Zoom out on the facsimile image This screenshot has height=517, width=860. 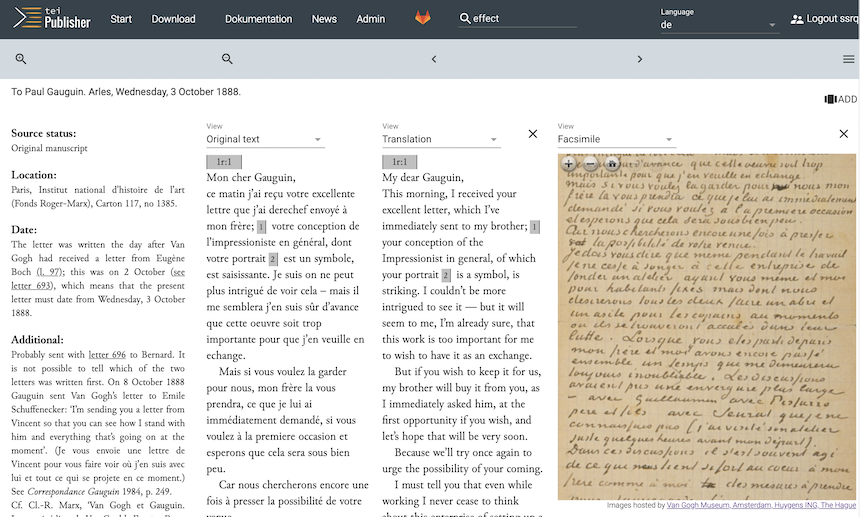coord(591,163)
